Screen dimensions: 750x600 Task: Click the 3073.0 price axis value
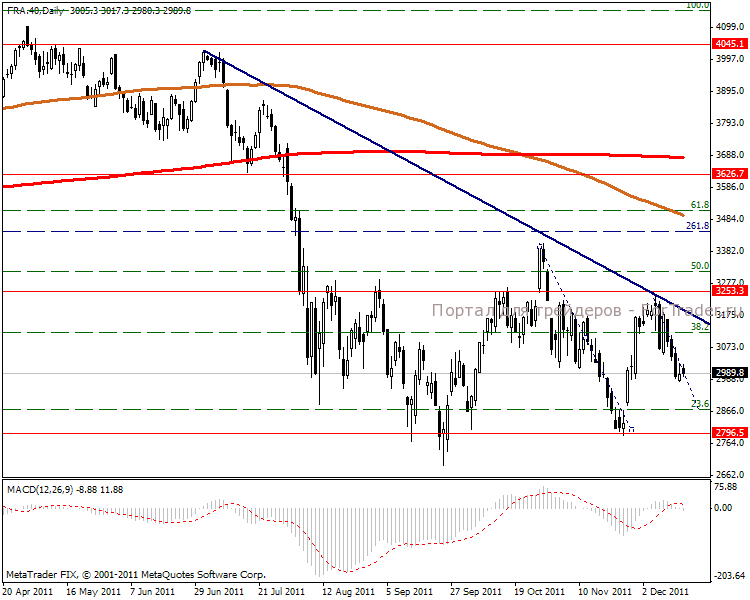[730, 346]
